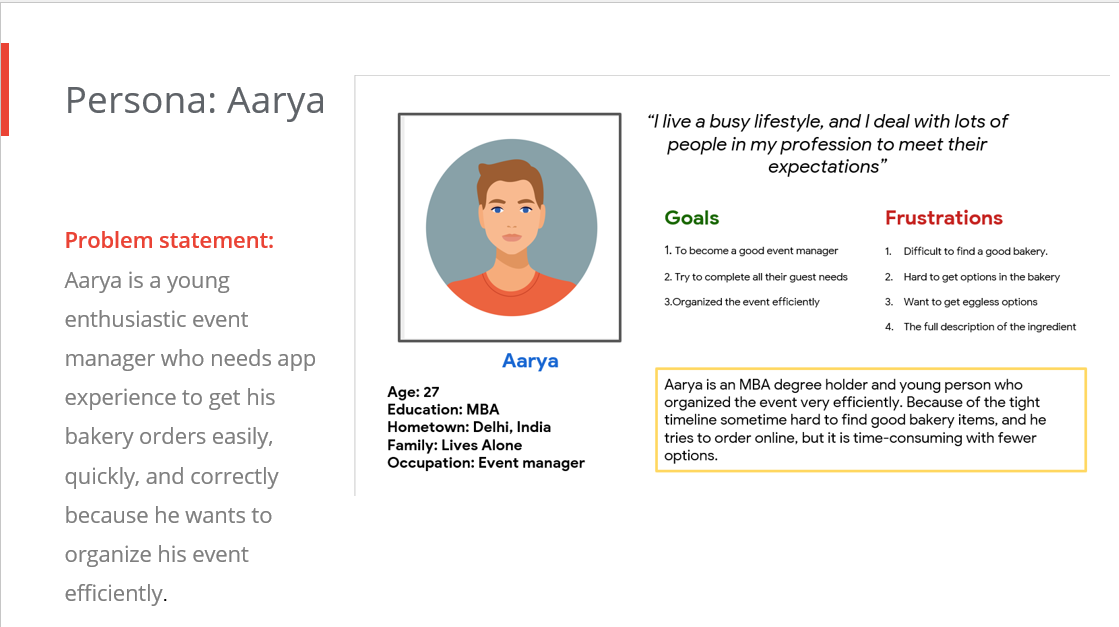The image size is (1119, 627).
Task: Click the "Occupation: Event manager" line
Action: pyautogui.click(x=486, y=462)
